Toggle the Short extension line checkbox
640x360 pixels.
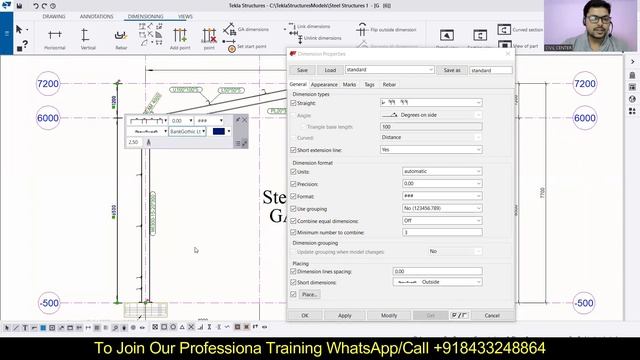pyautogui.click(x=293, y=150)
